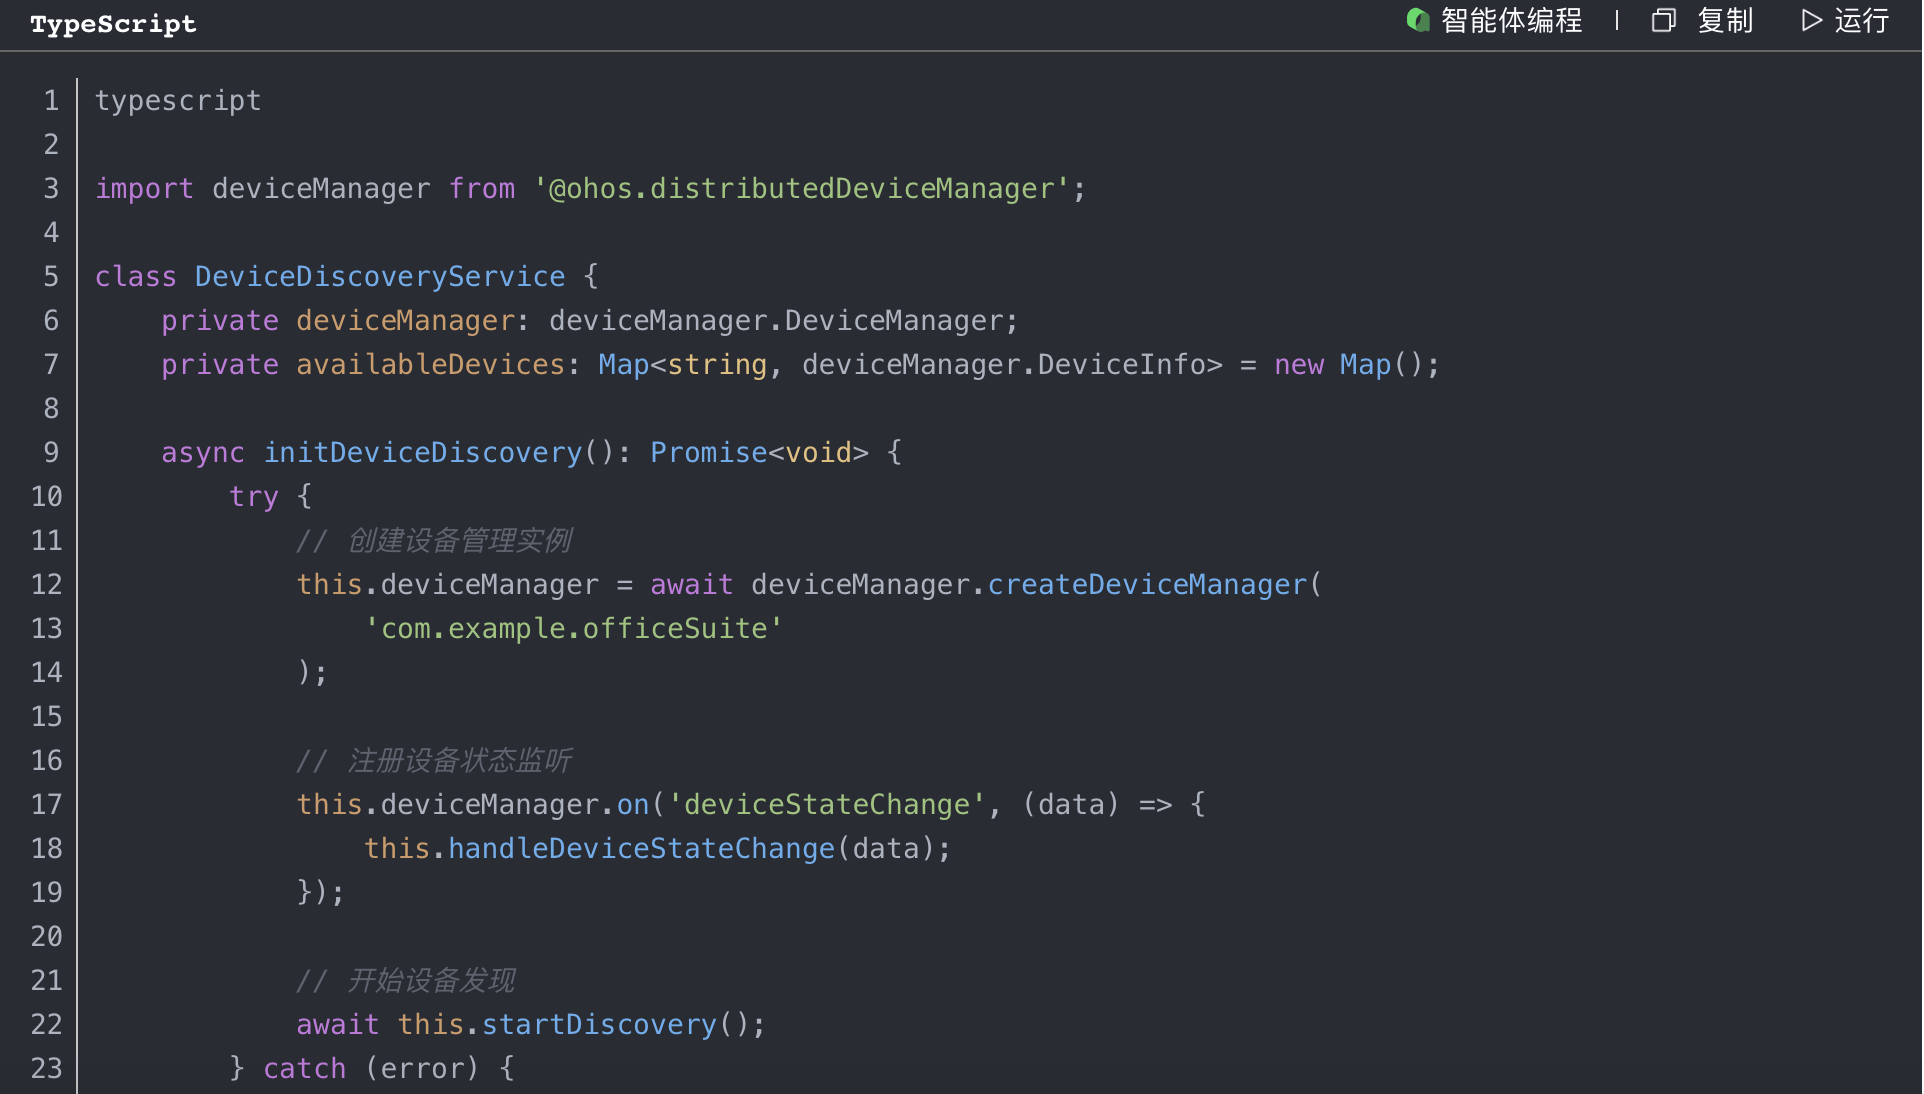Click the 'deviceStateChange' event string
Image resolution: width=1924 pixels, height=1094 pixels.
[826, 805]
